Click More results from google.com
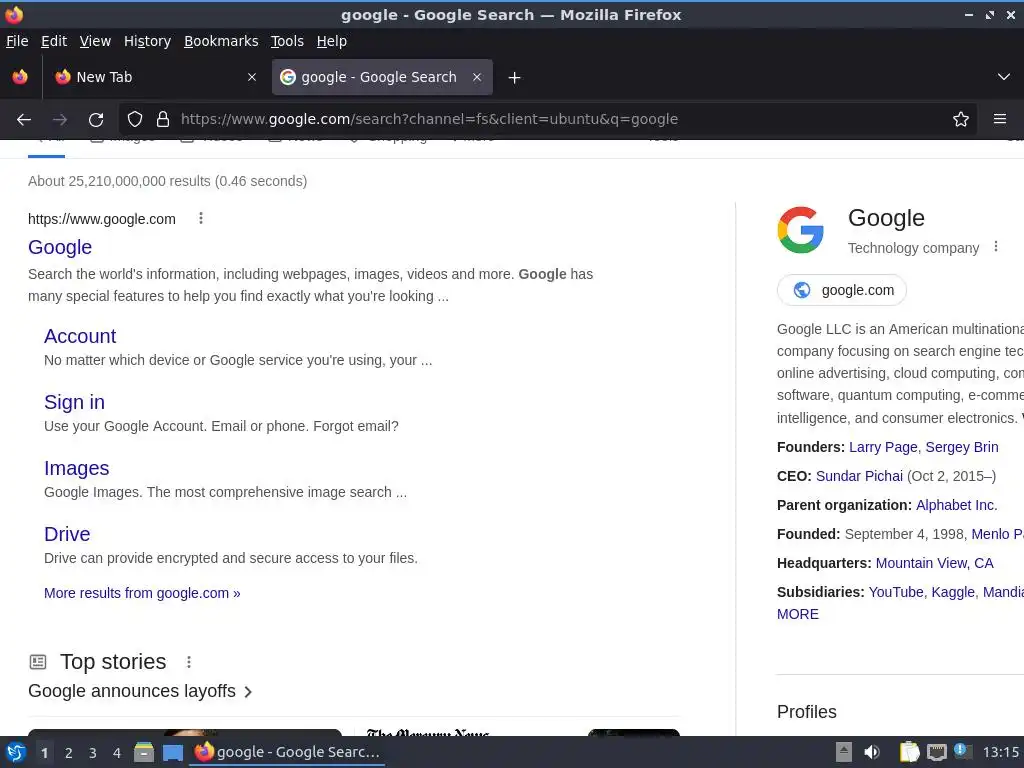This screenshot has height=768, width=1024. coord(142,593)
